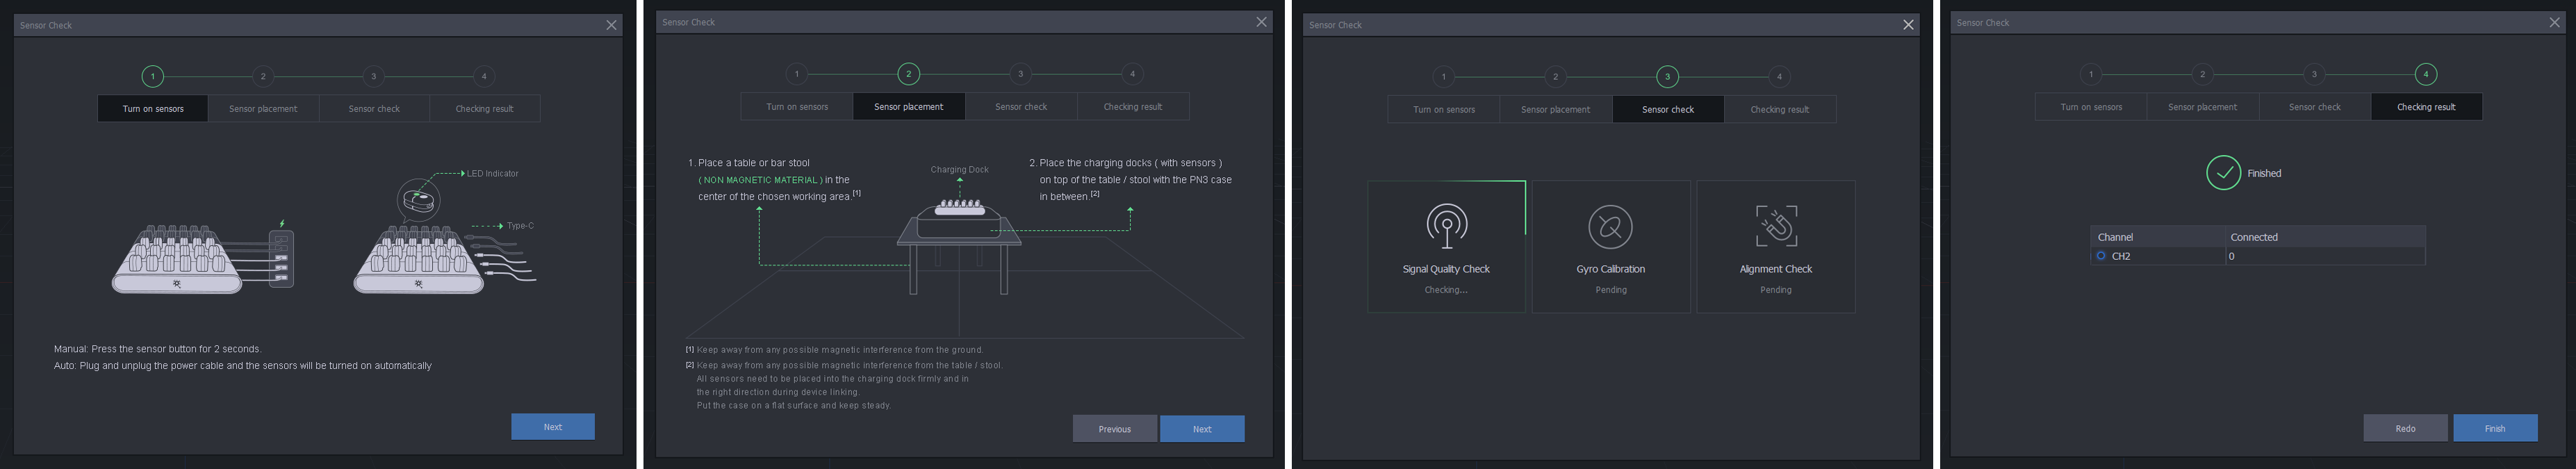
Task: Close the dialog with the Previous button
Action: [1261, 22]
